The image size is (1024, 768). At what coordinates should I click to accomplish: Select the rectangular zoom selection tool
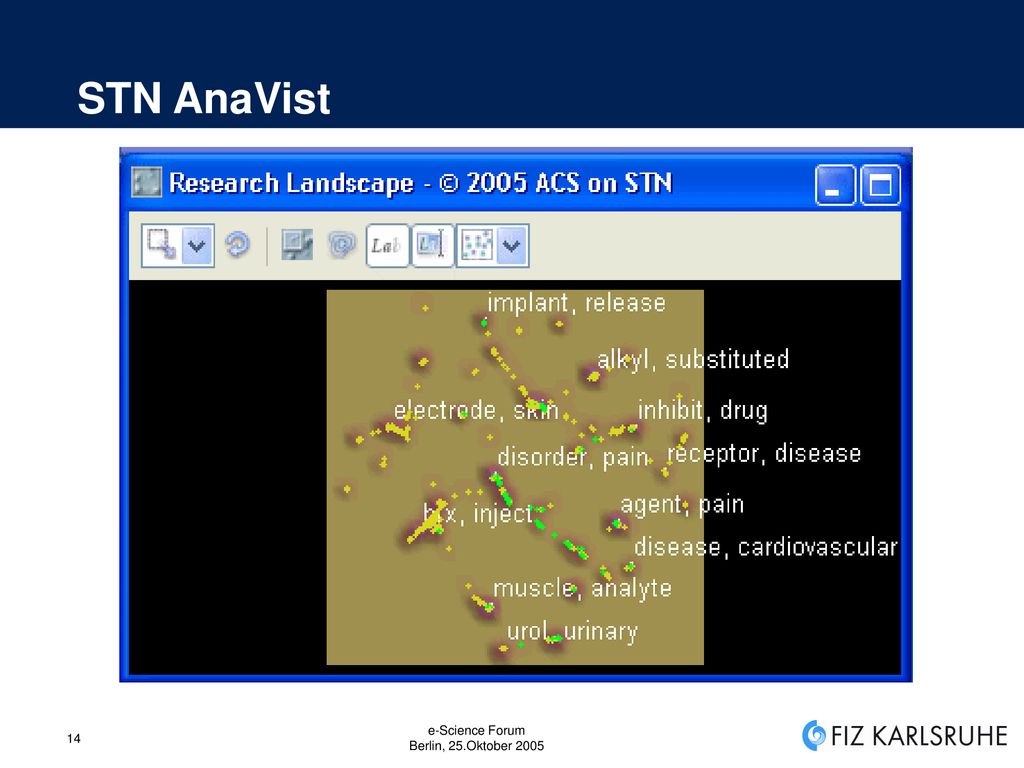pyautogui.click(x=161, y=245)
